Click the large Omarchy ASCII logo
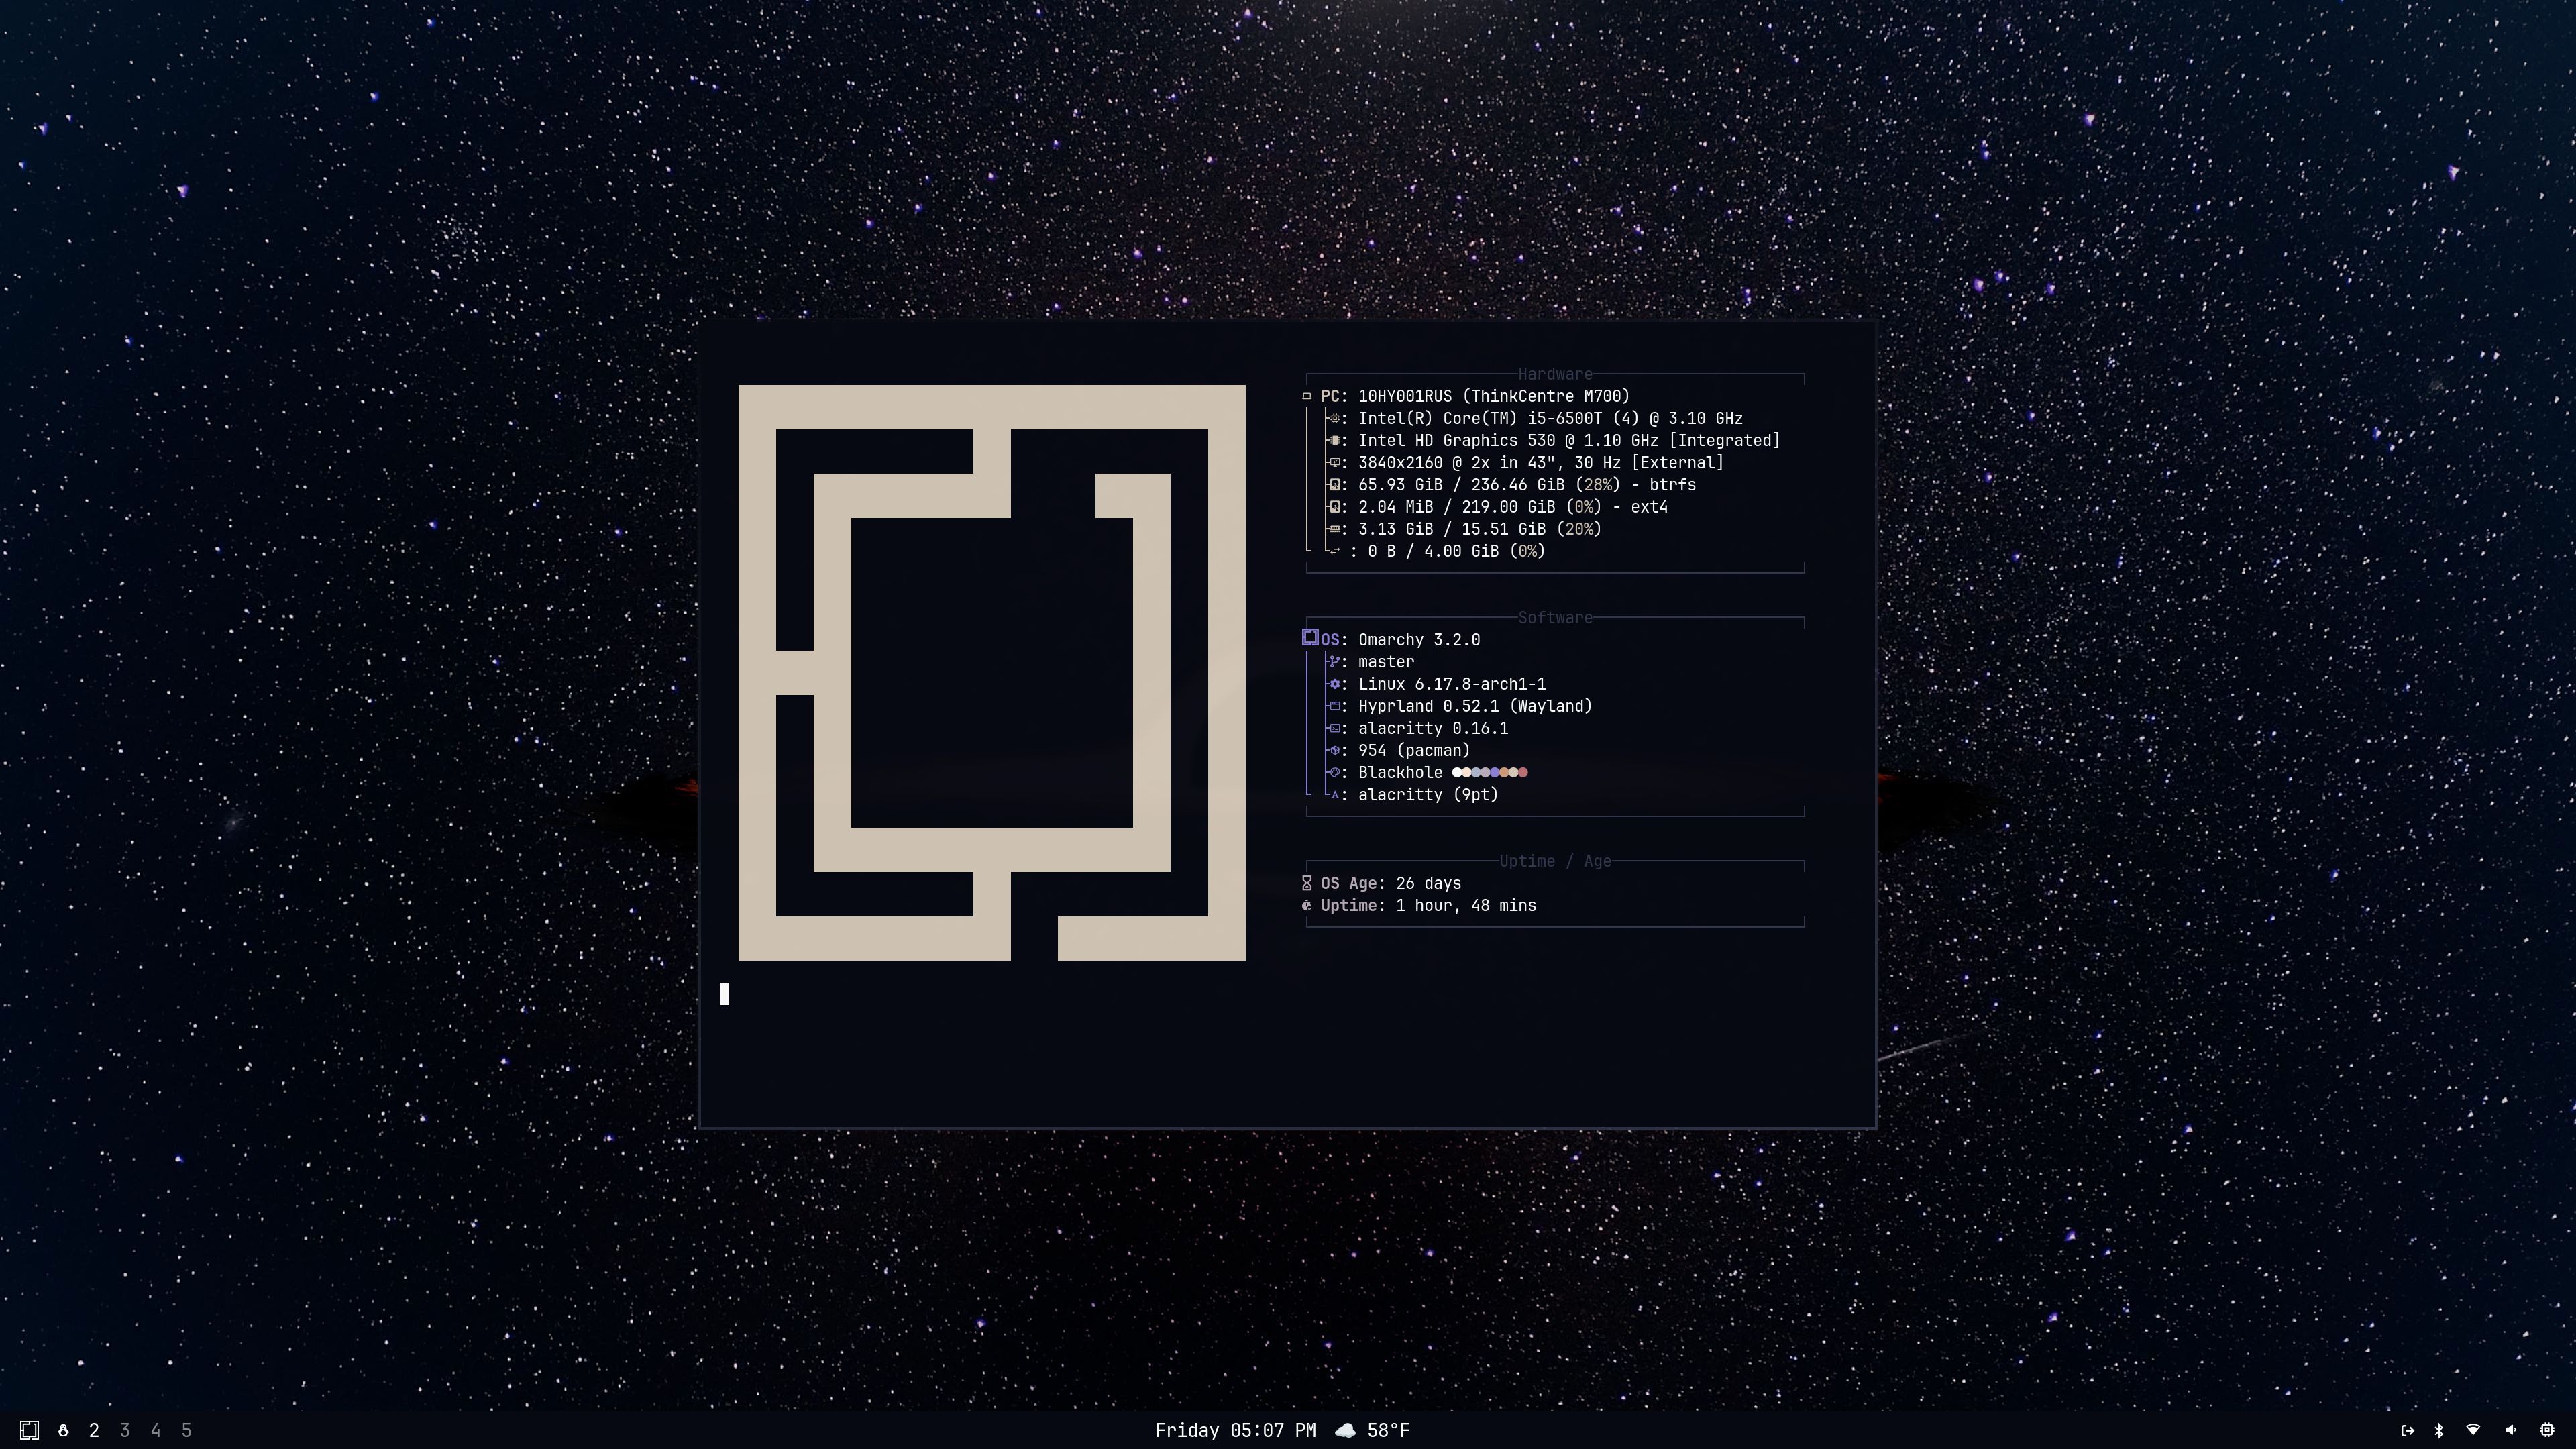Image resolution: width=2576 pixels, height=1449 pixels. (991, 672)
